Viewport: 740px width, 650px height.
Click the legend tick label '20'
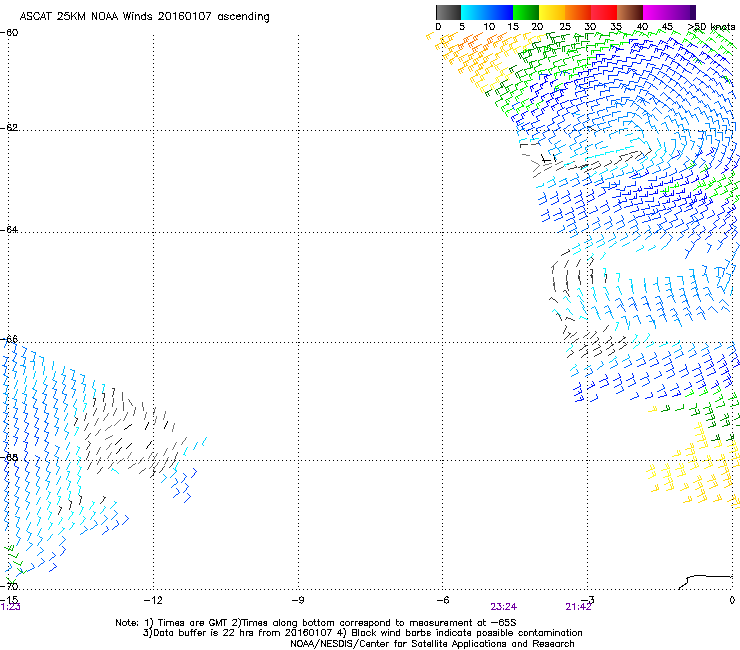[x=537, y=27]
